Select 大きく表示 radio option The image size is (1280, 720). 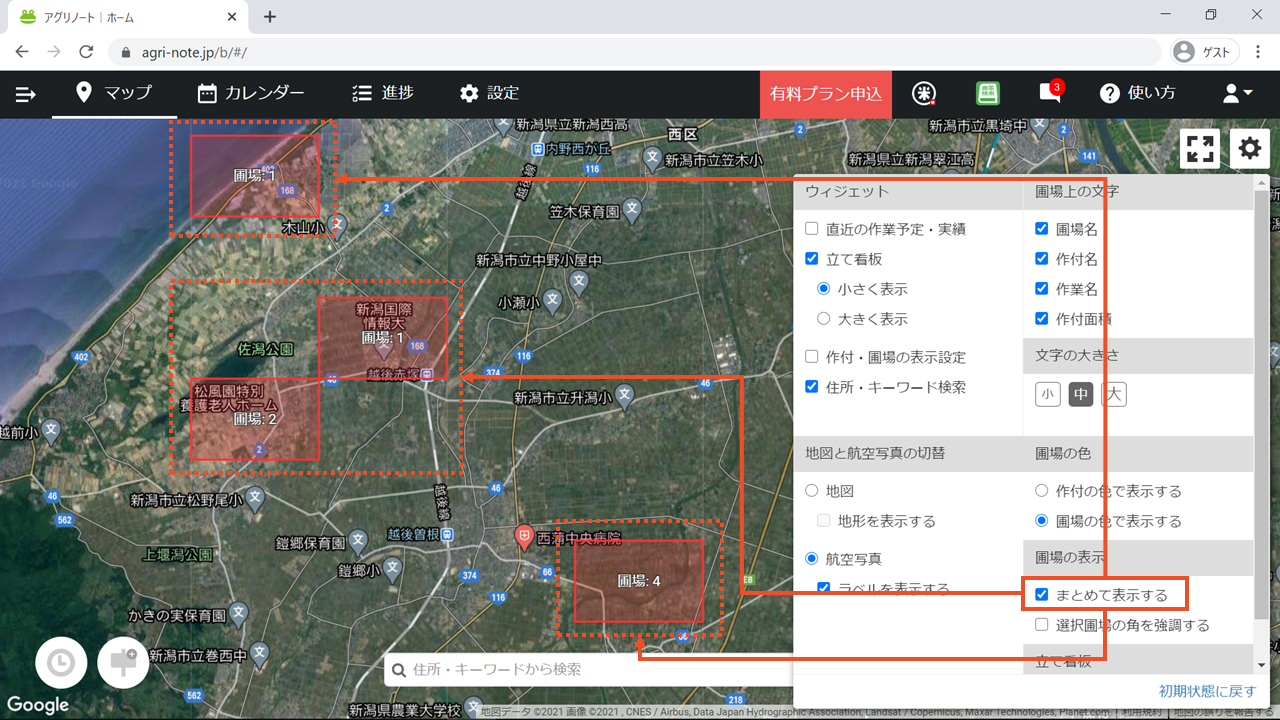pyautogui.click(x=824, y=319)
